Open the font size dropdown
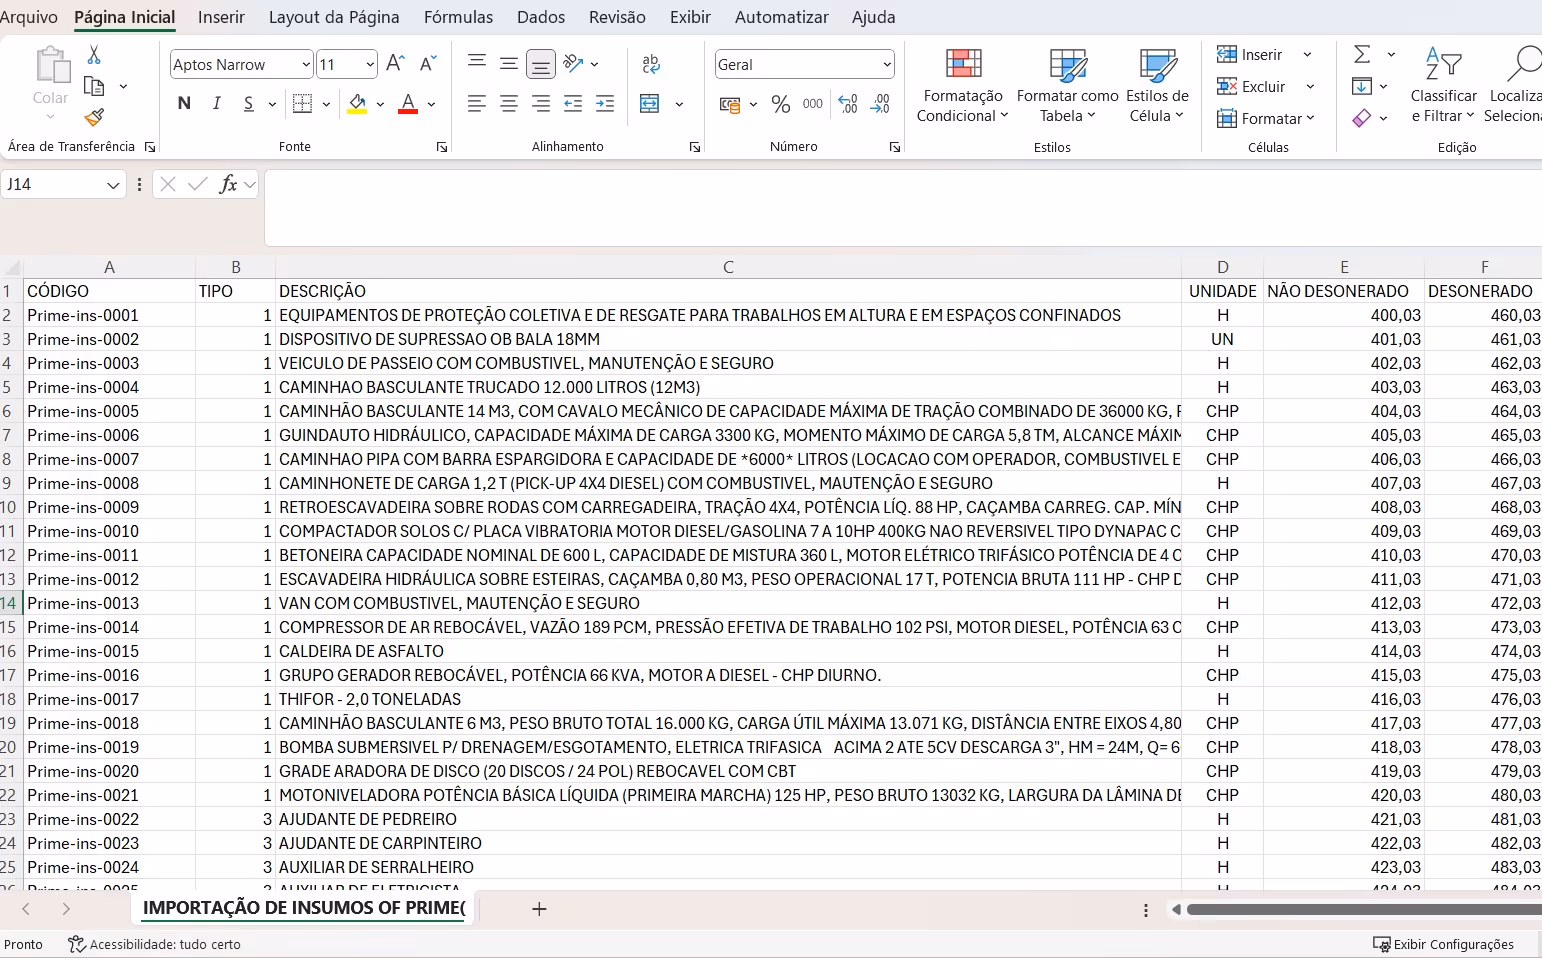Image resolution: width=1542 pixels, height=958 pixels. click(370, 64)
